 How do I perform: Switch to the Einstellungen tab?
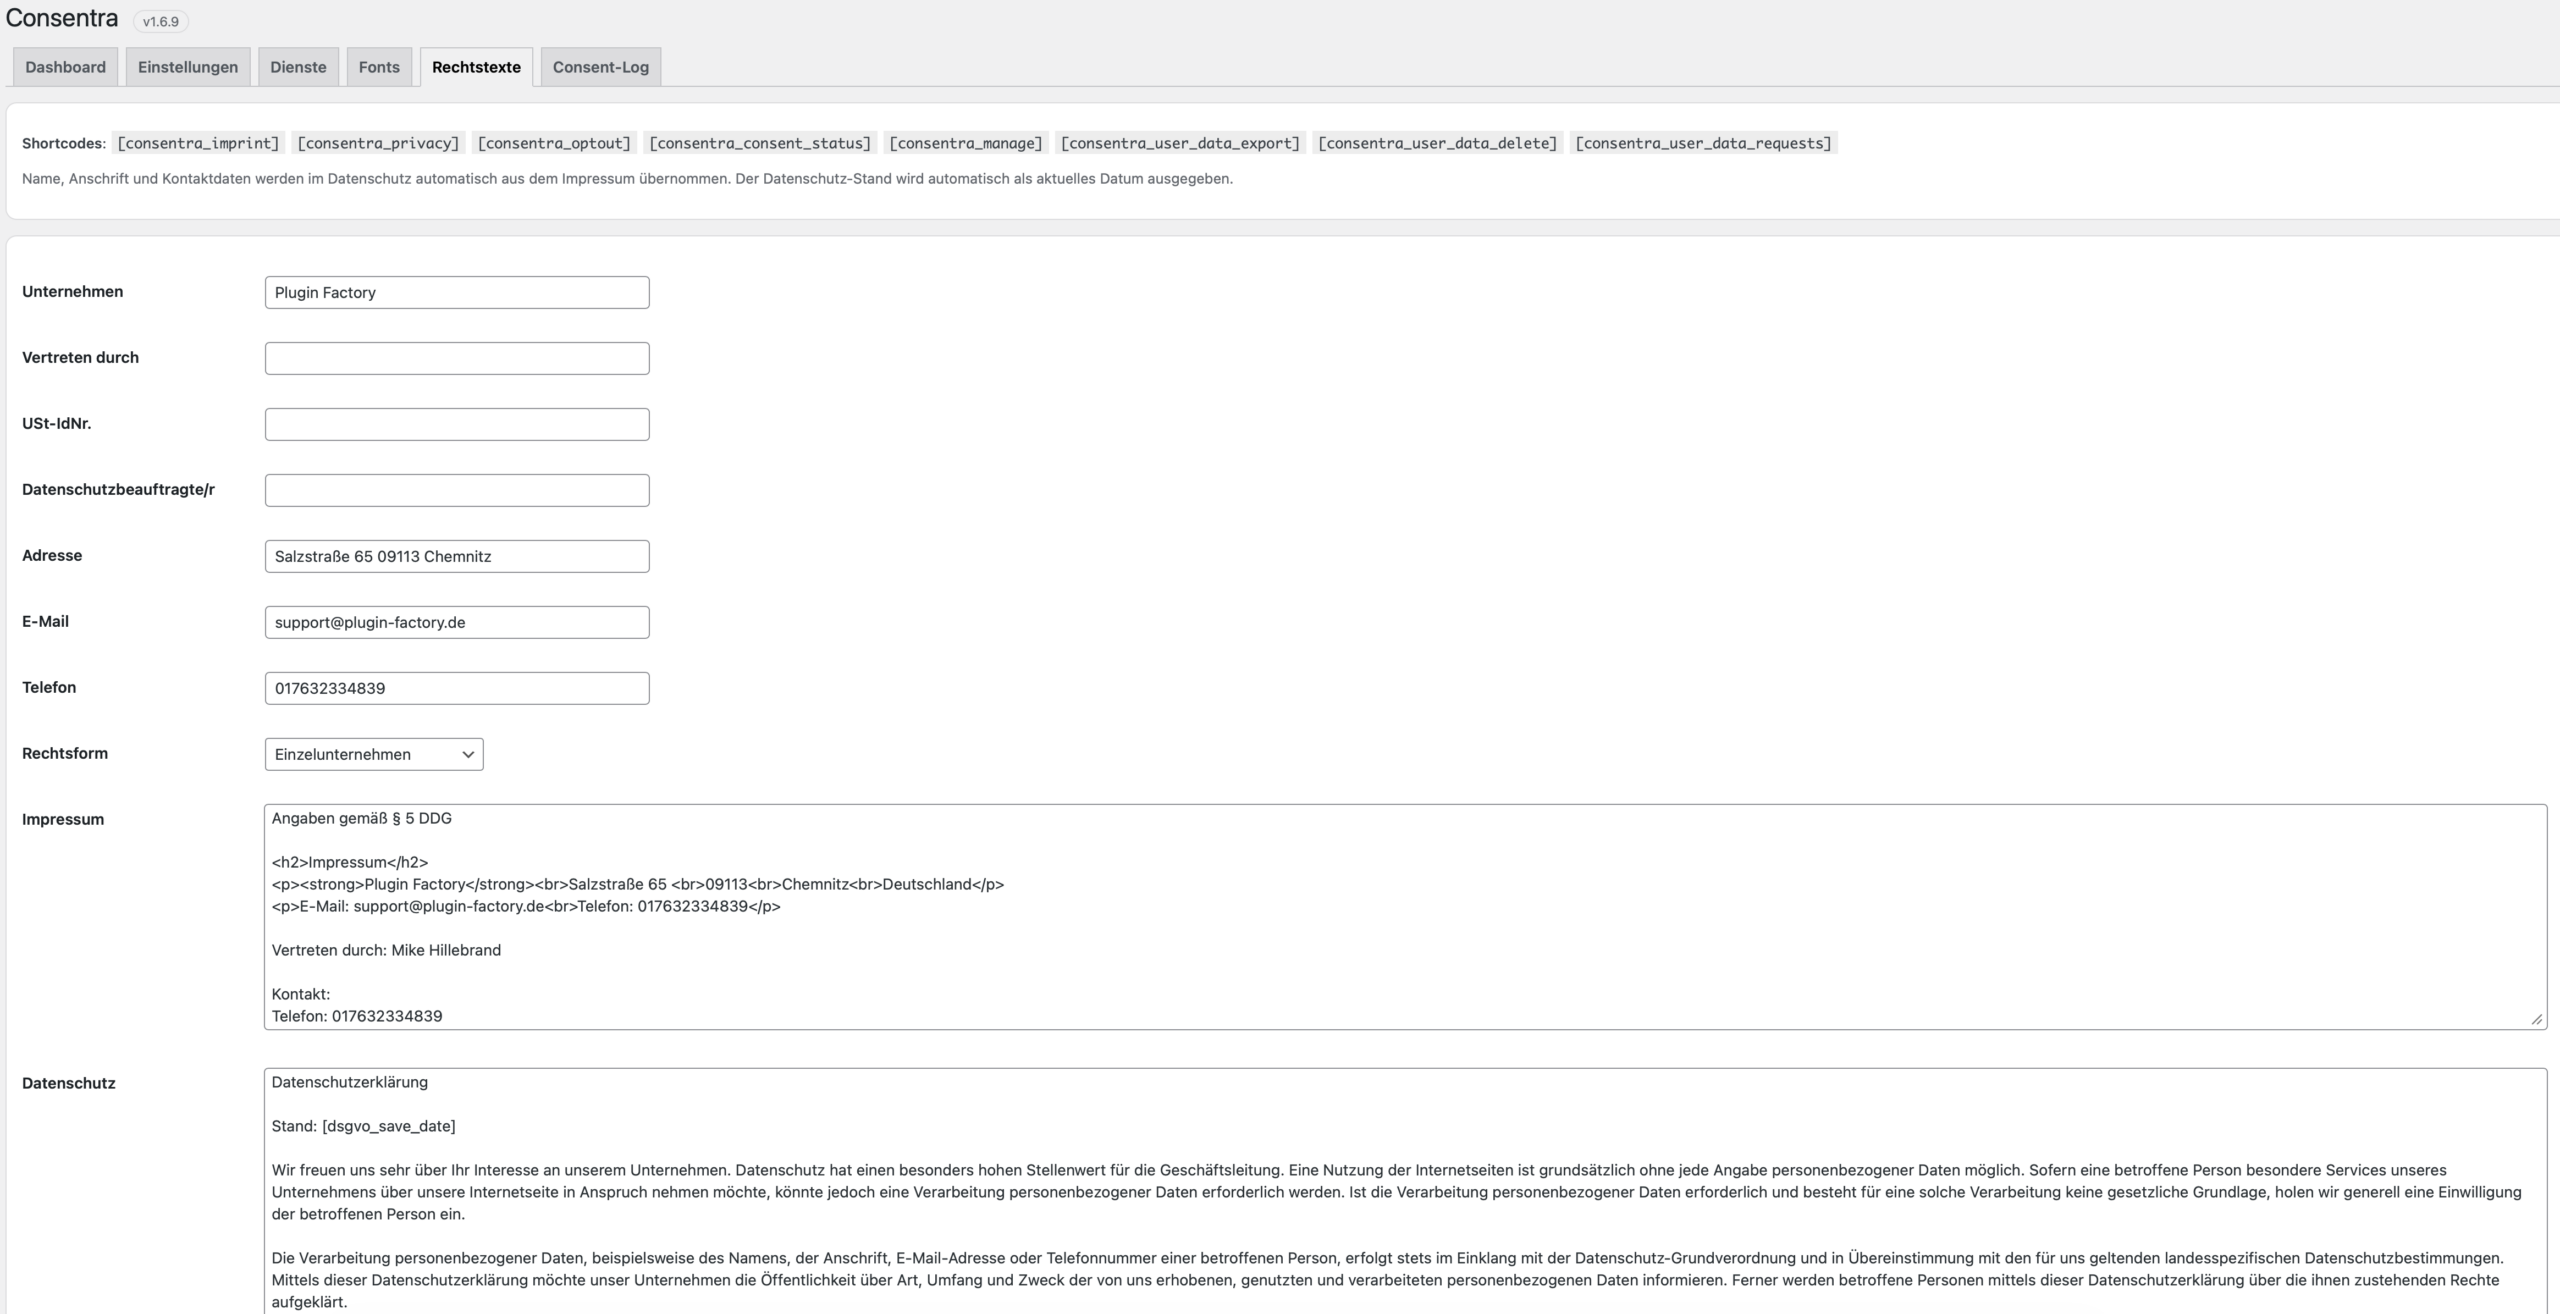click(x=188, y=67)
